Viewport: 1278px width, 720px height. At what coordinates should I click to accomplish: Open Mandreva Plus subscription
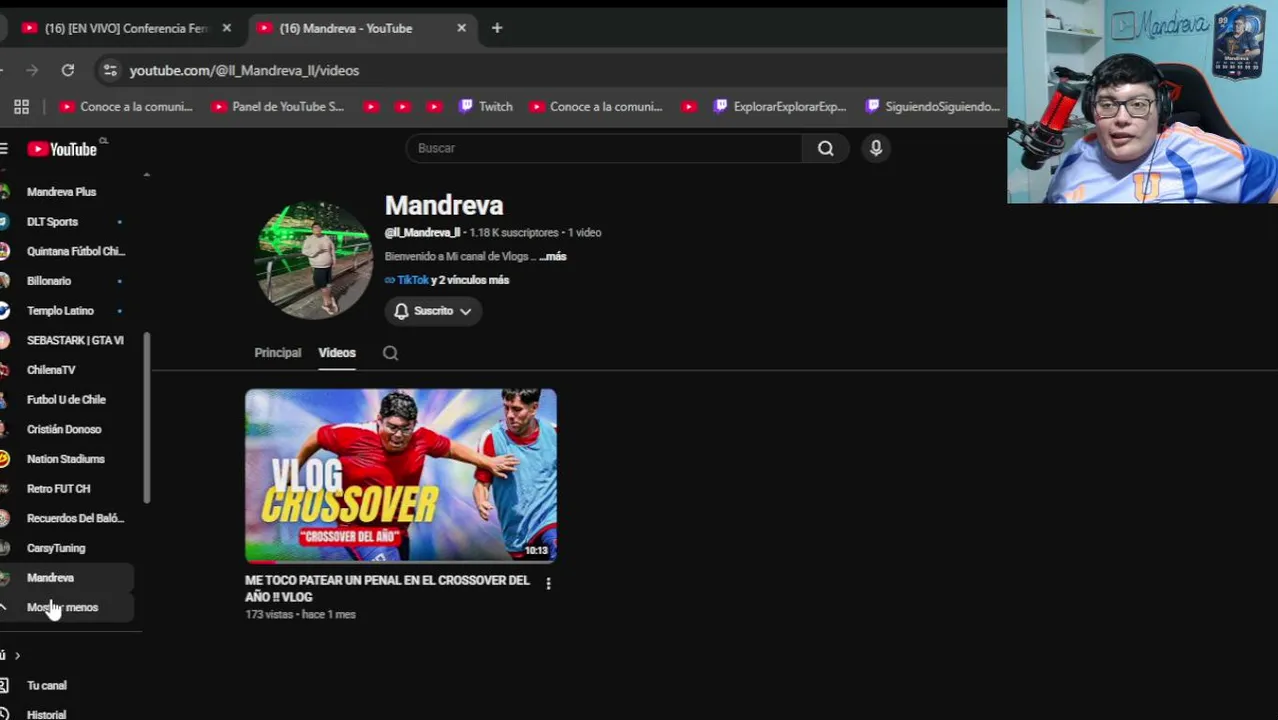point(62,192)
